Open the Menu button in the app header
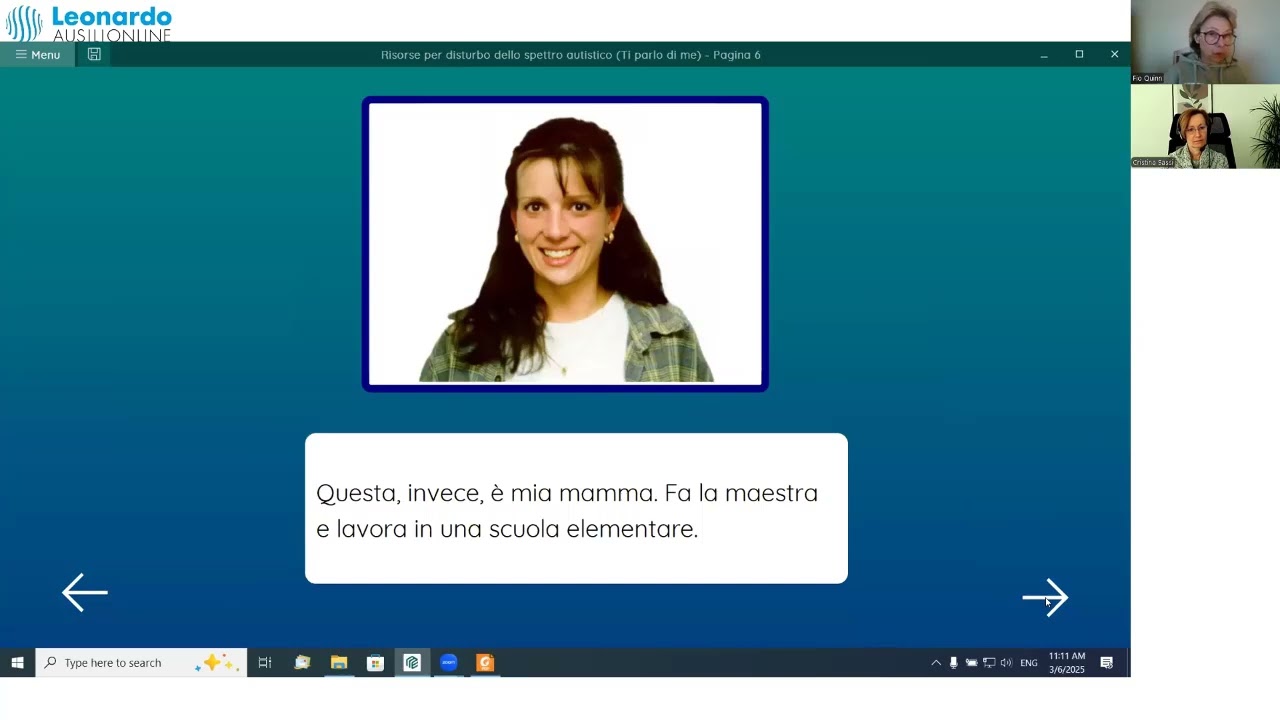The height and width of the screenshot is (720, 1280). point(37,55)
